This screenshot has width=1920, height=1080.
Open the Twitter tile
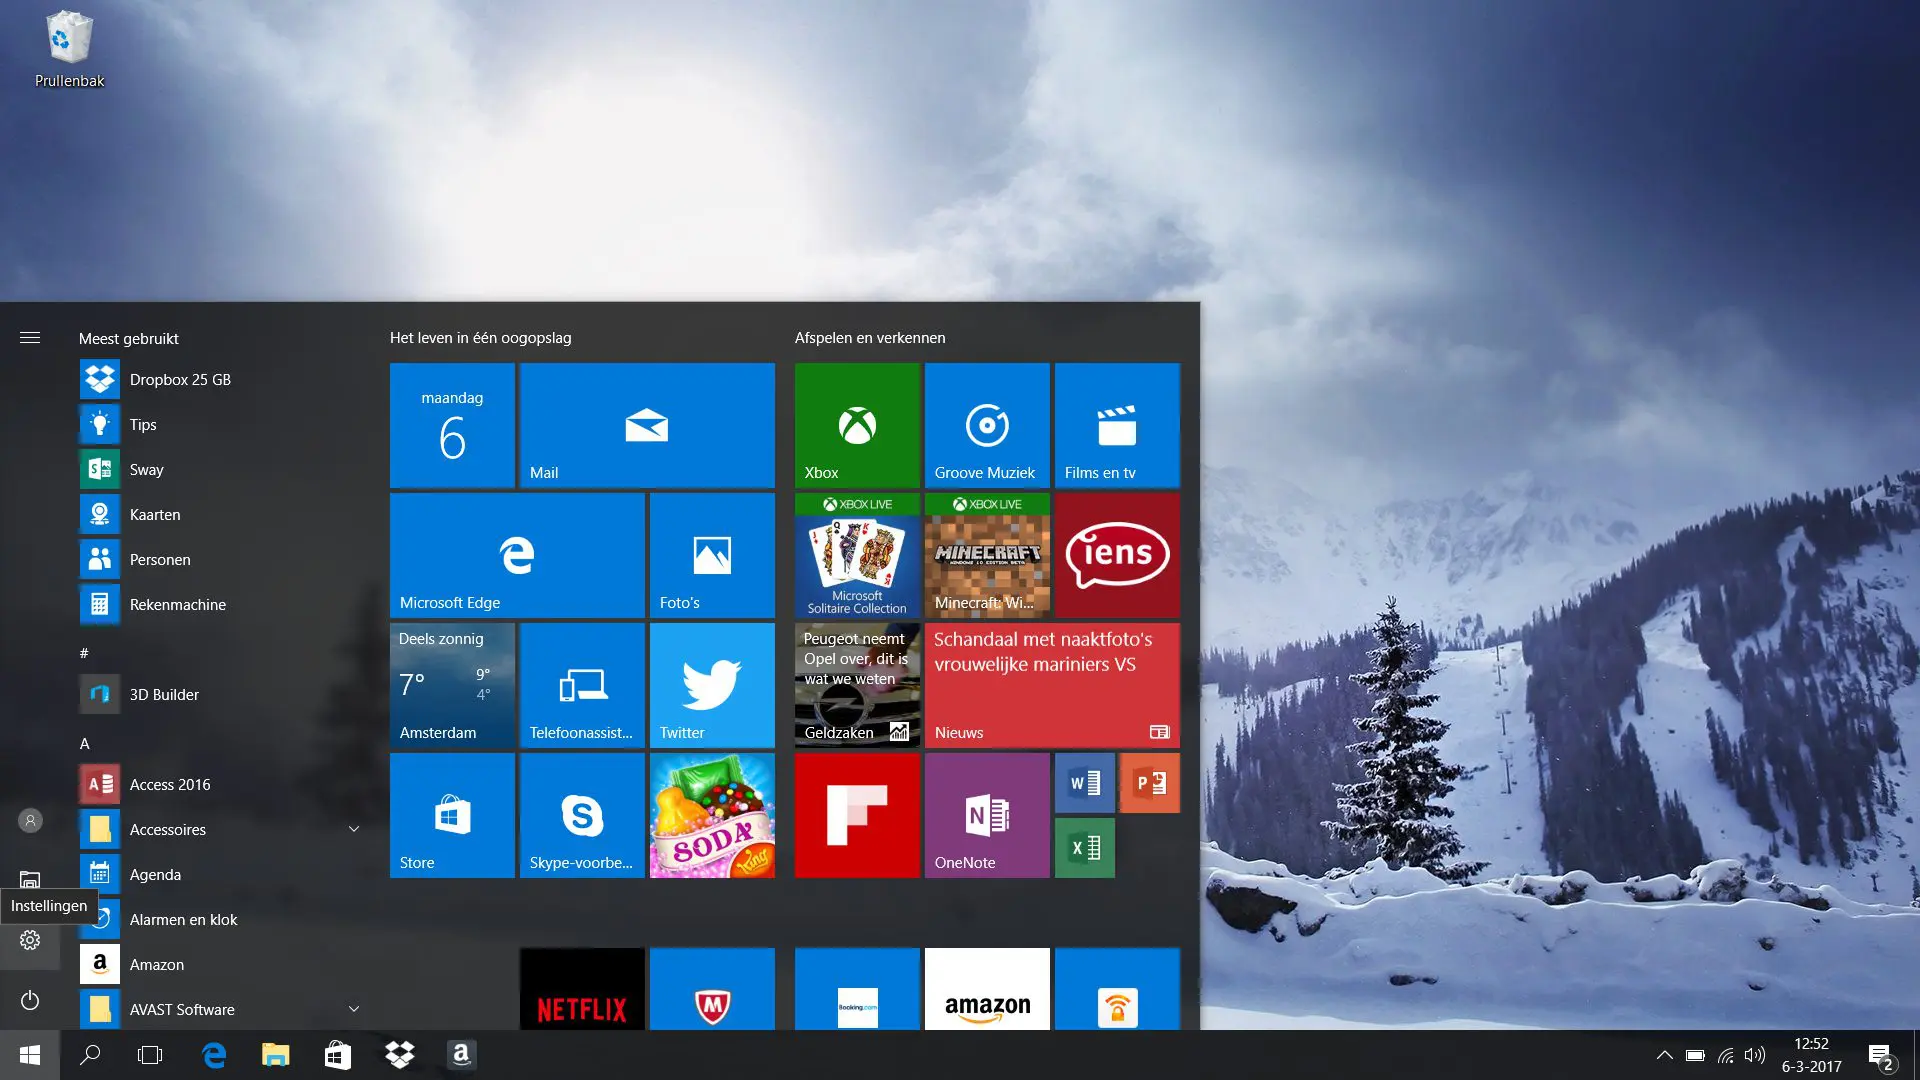[x=712, y=685]
